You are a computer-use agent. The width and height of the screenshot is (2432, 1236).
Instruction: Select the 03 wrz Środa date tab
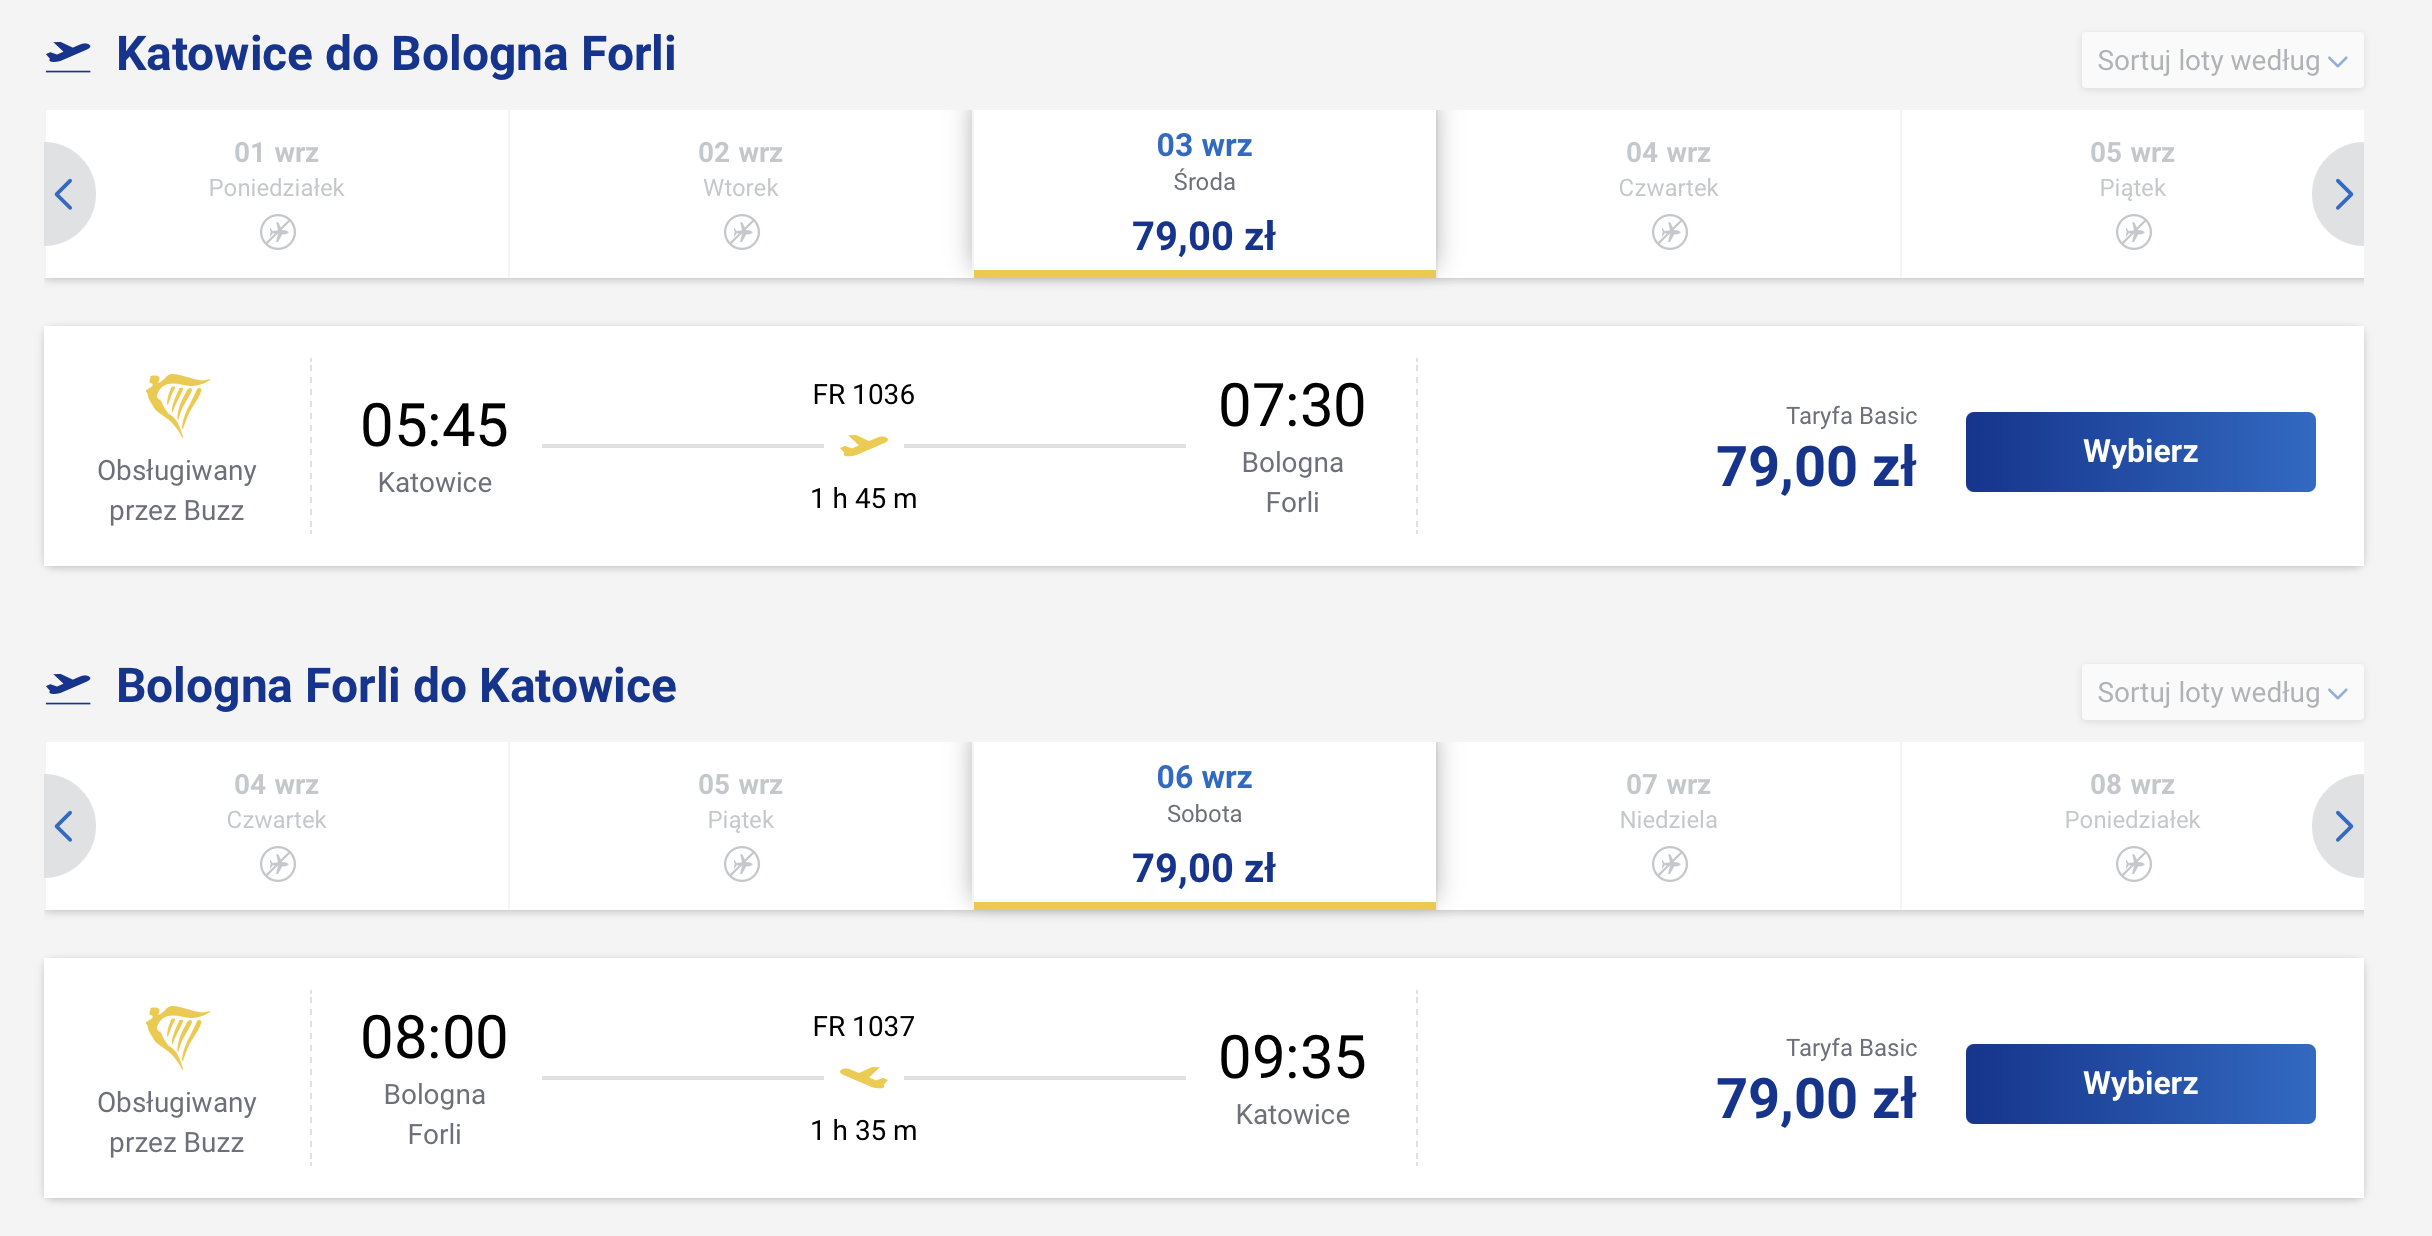[x=1204, y=194]
